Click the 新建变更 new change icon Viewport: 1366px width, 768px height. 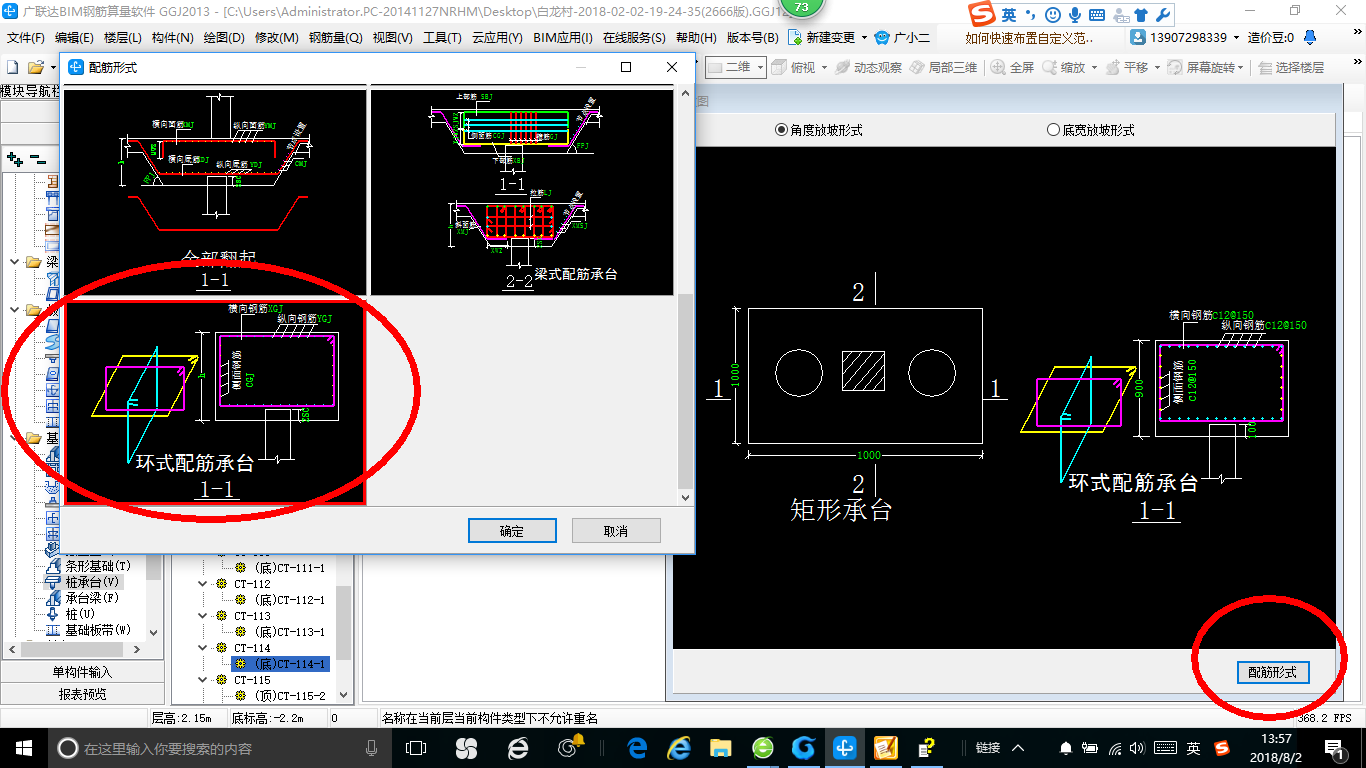point(796,37)
